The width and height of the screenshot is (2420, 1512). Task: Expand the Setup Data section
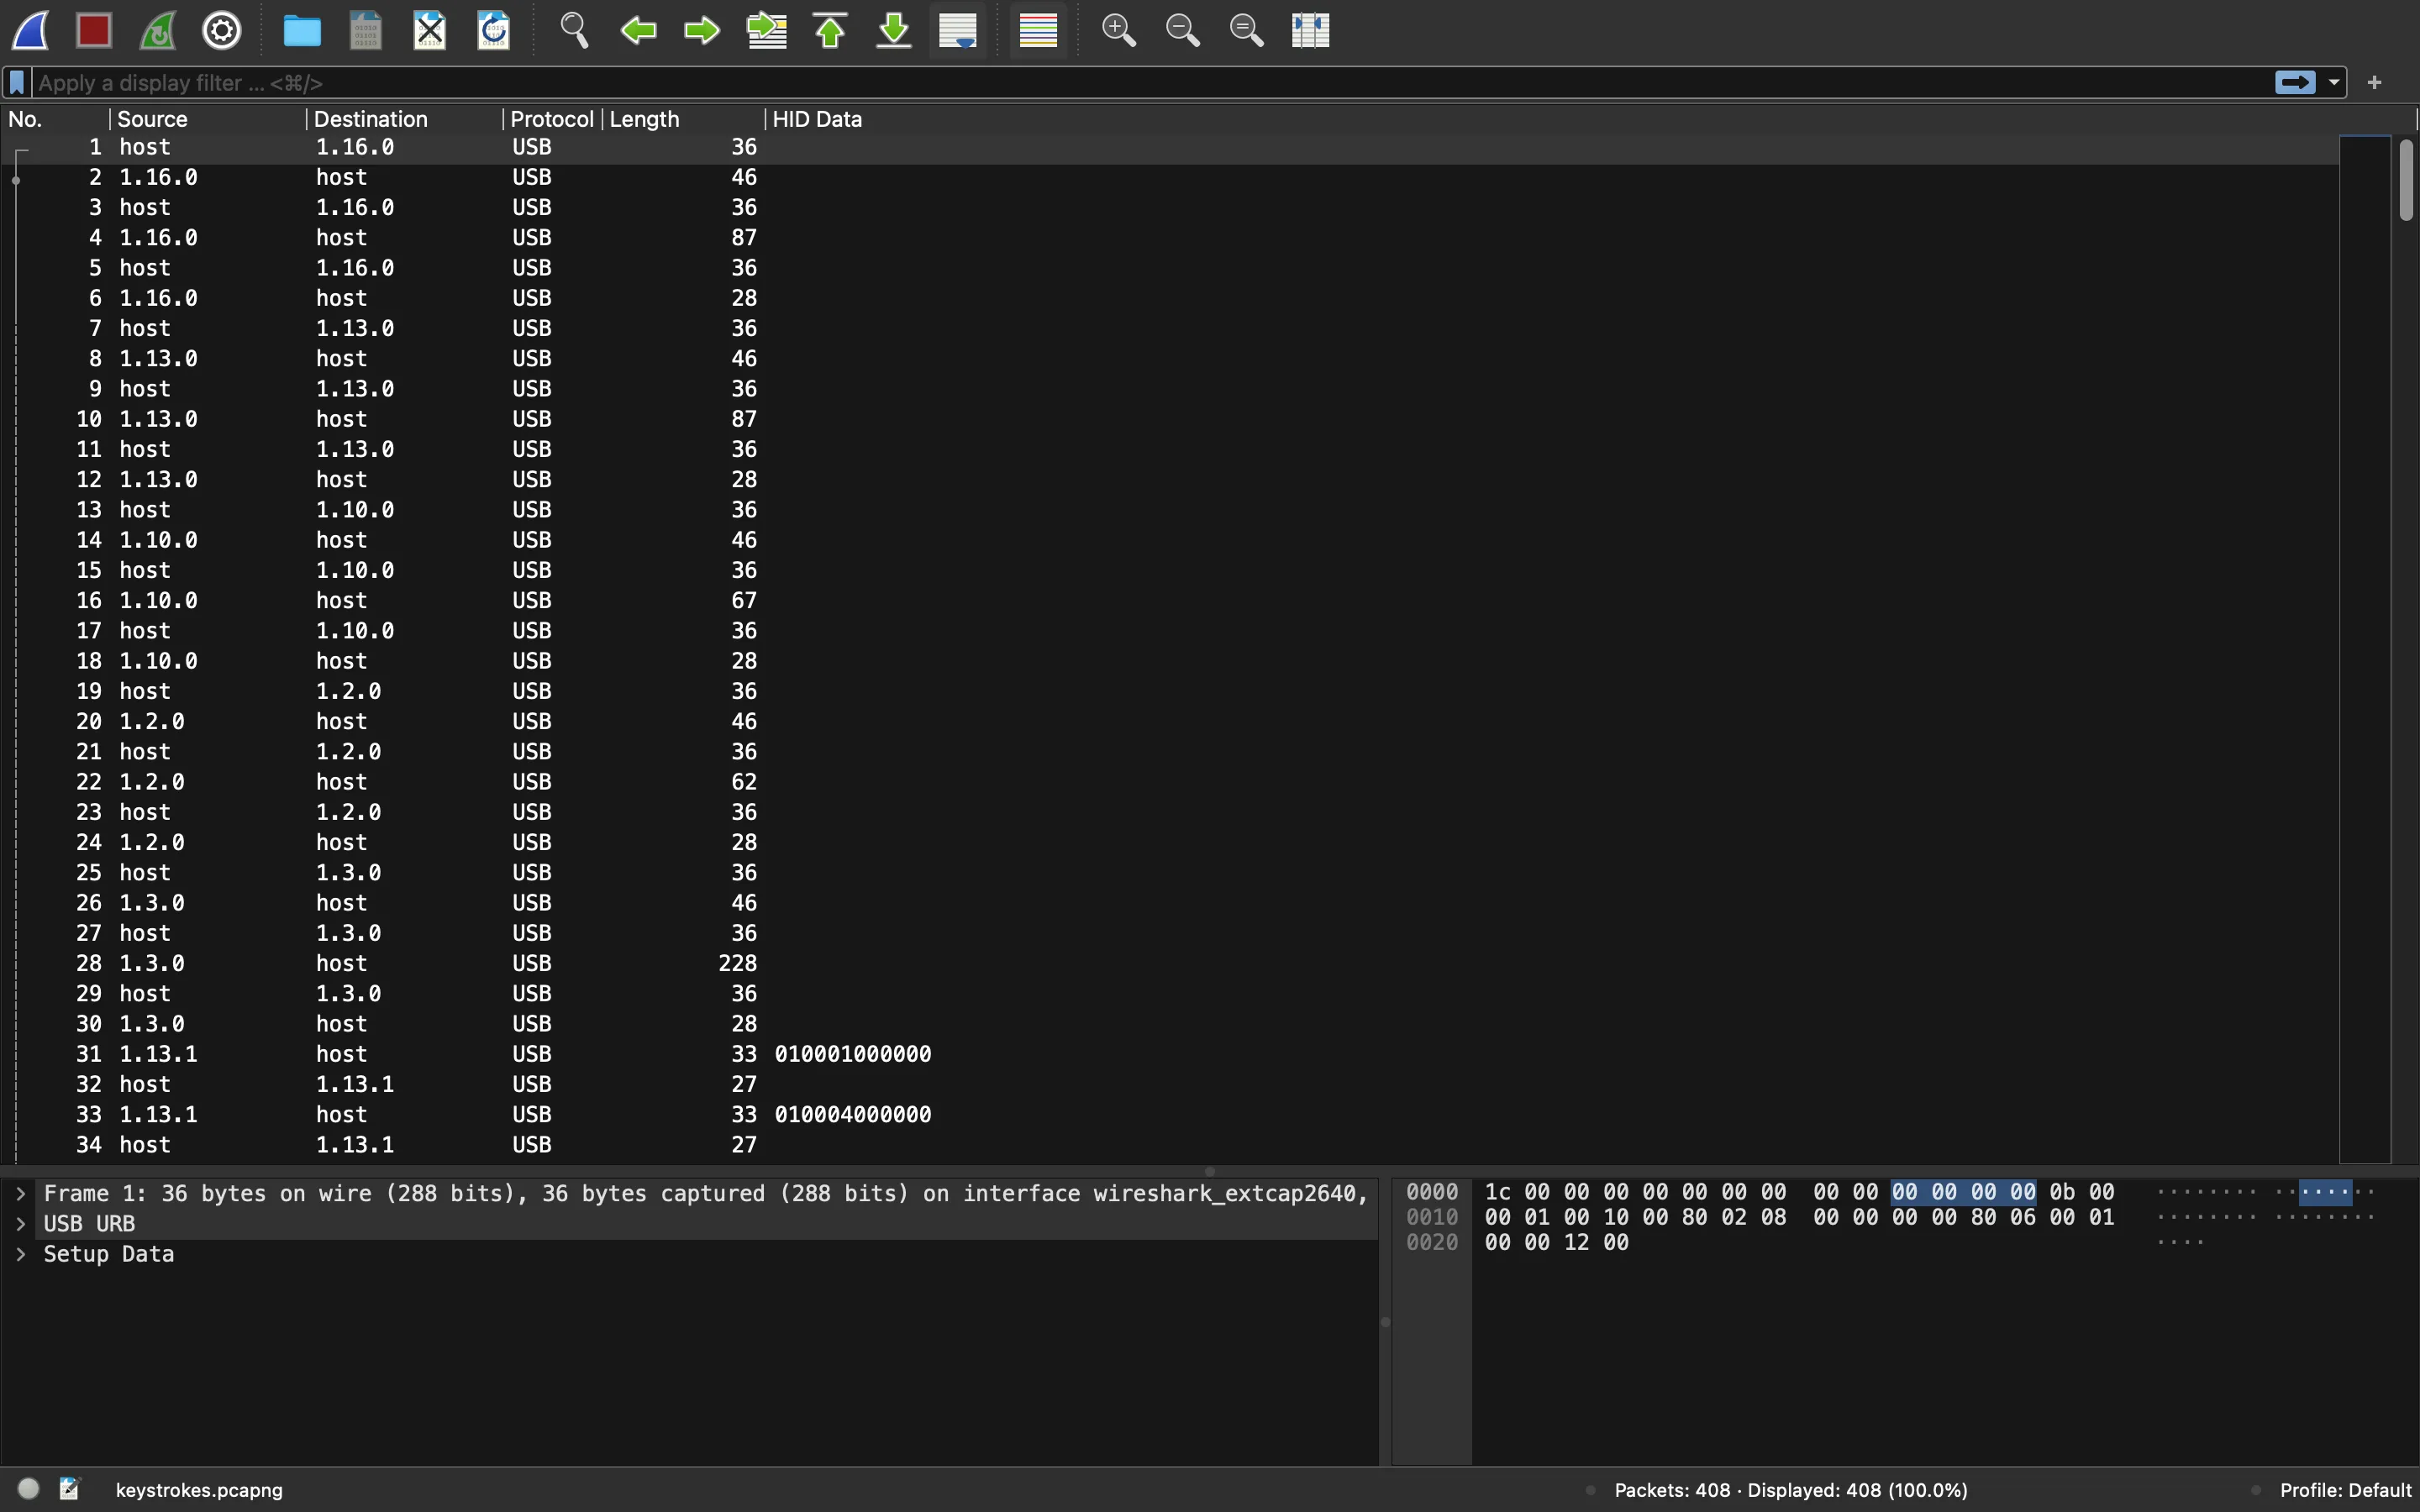pyautogui.click(x=20, y=1254)
